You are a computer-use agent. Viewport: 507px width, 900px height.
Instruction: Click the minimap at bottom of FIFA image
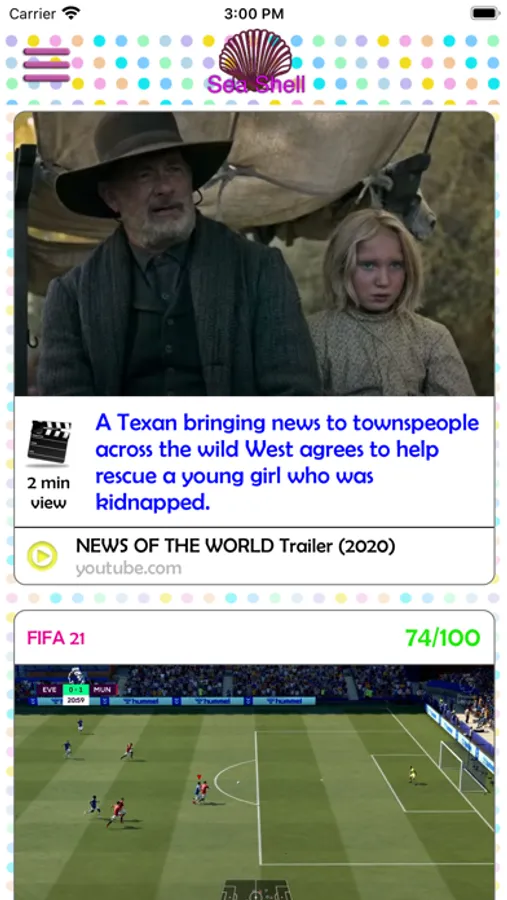pyautogui.click(x=255, y=890)
